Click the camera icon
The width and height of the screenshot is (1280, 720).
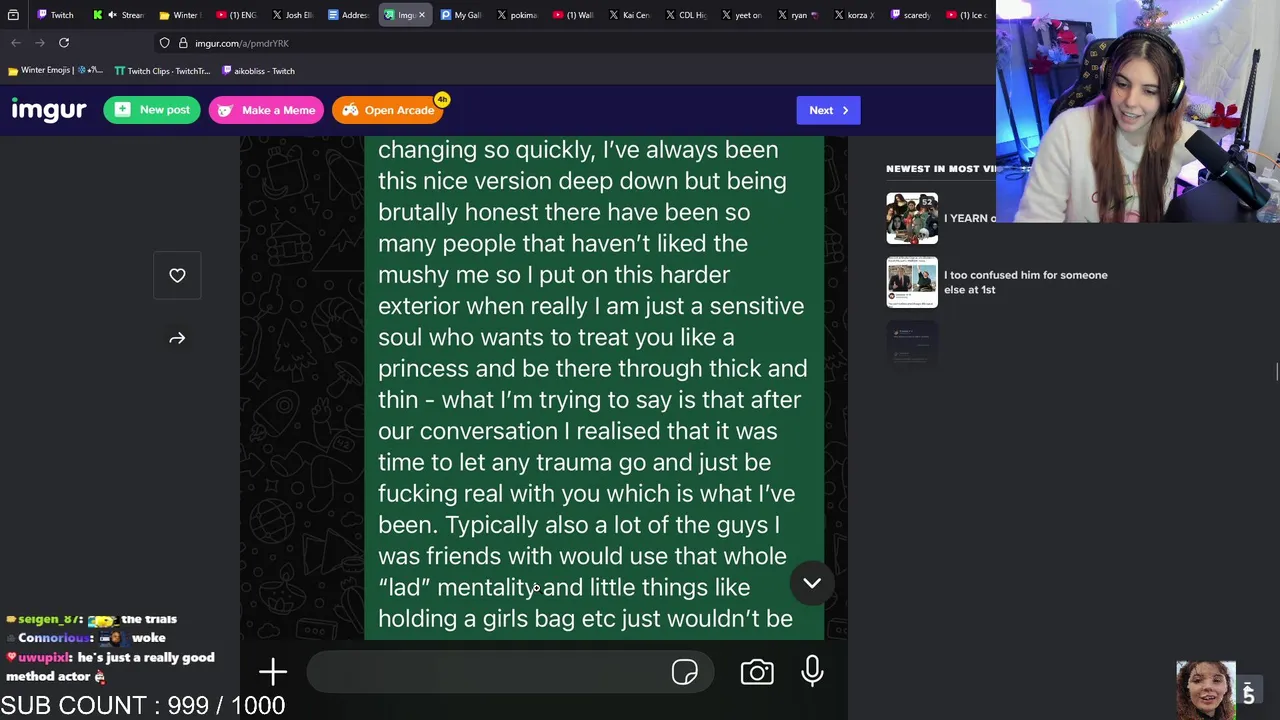pos(757,672)
